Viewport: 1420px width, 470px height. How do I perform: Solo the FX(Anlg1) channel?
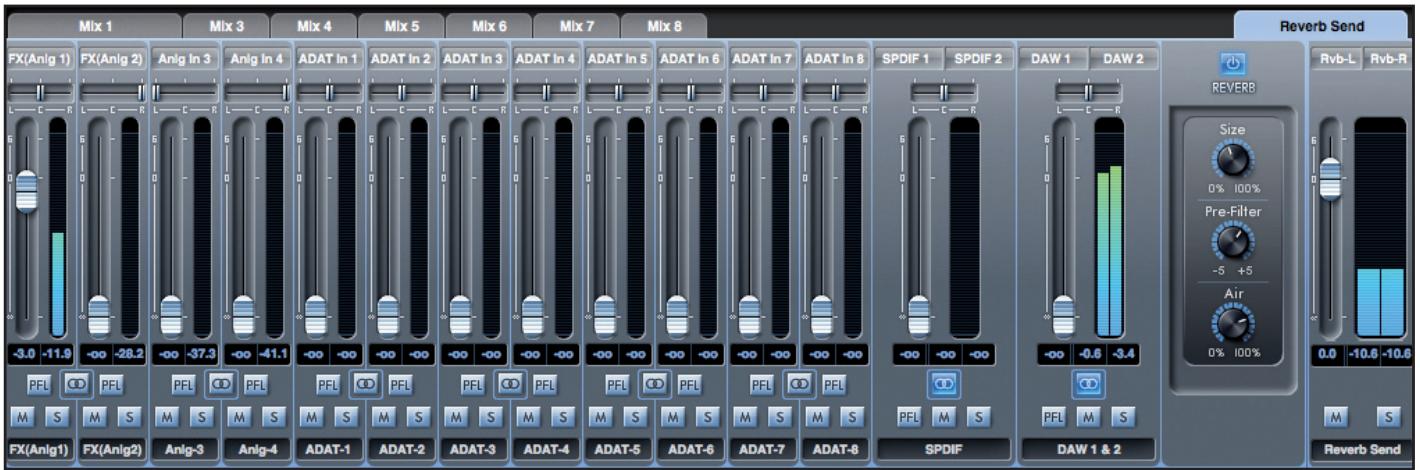point(56,415)
